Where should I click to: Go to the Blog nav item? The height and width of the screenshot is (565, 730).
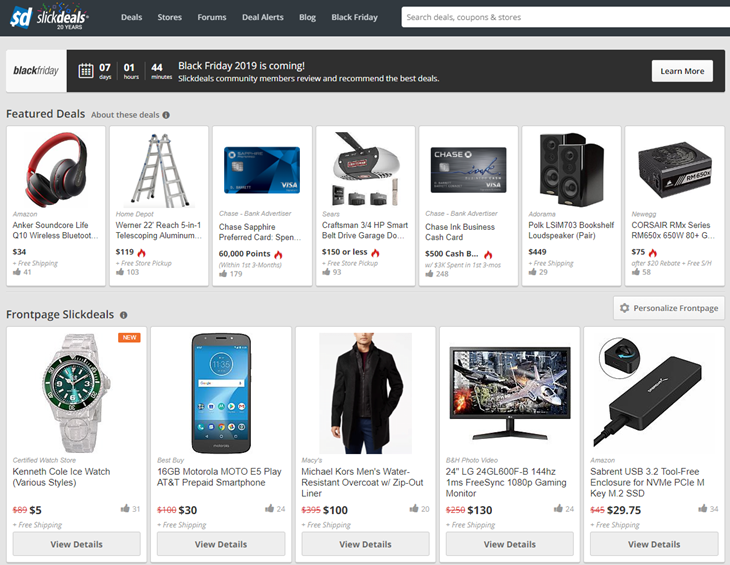[307, 17]
